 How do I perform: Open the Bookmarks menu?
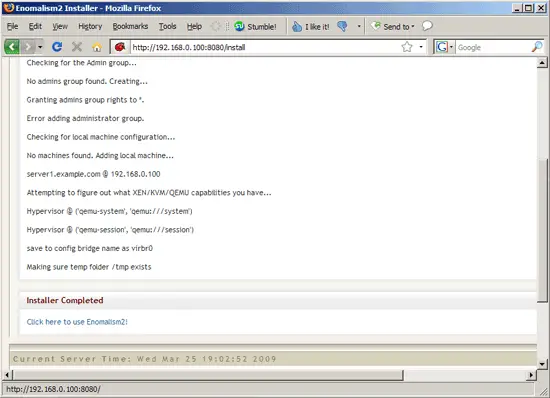point(130,26)
